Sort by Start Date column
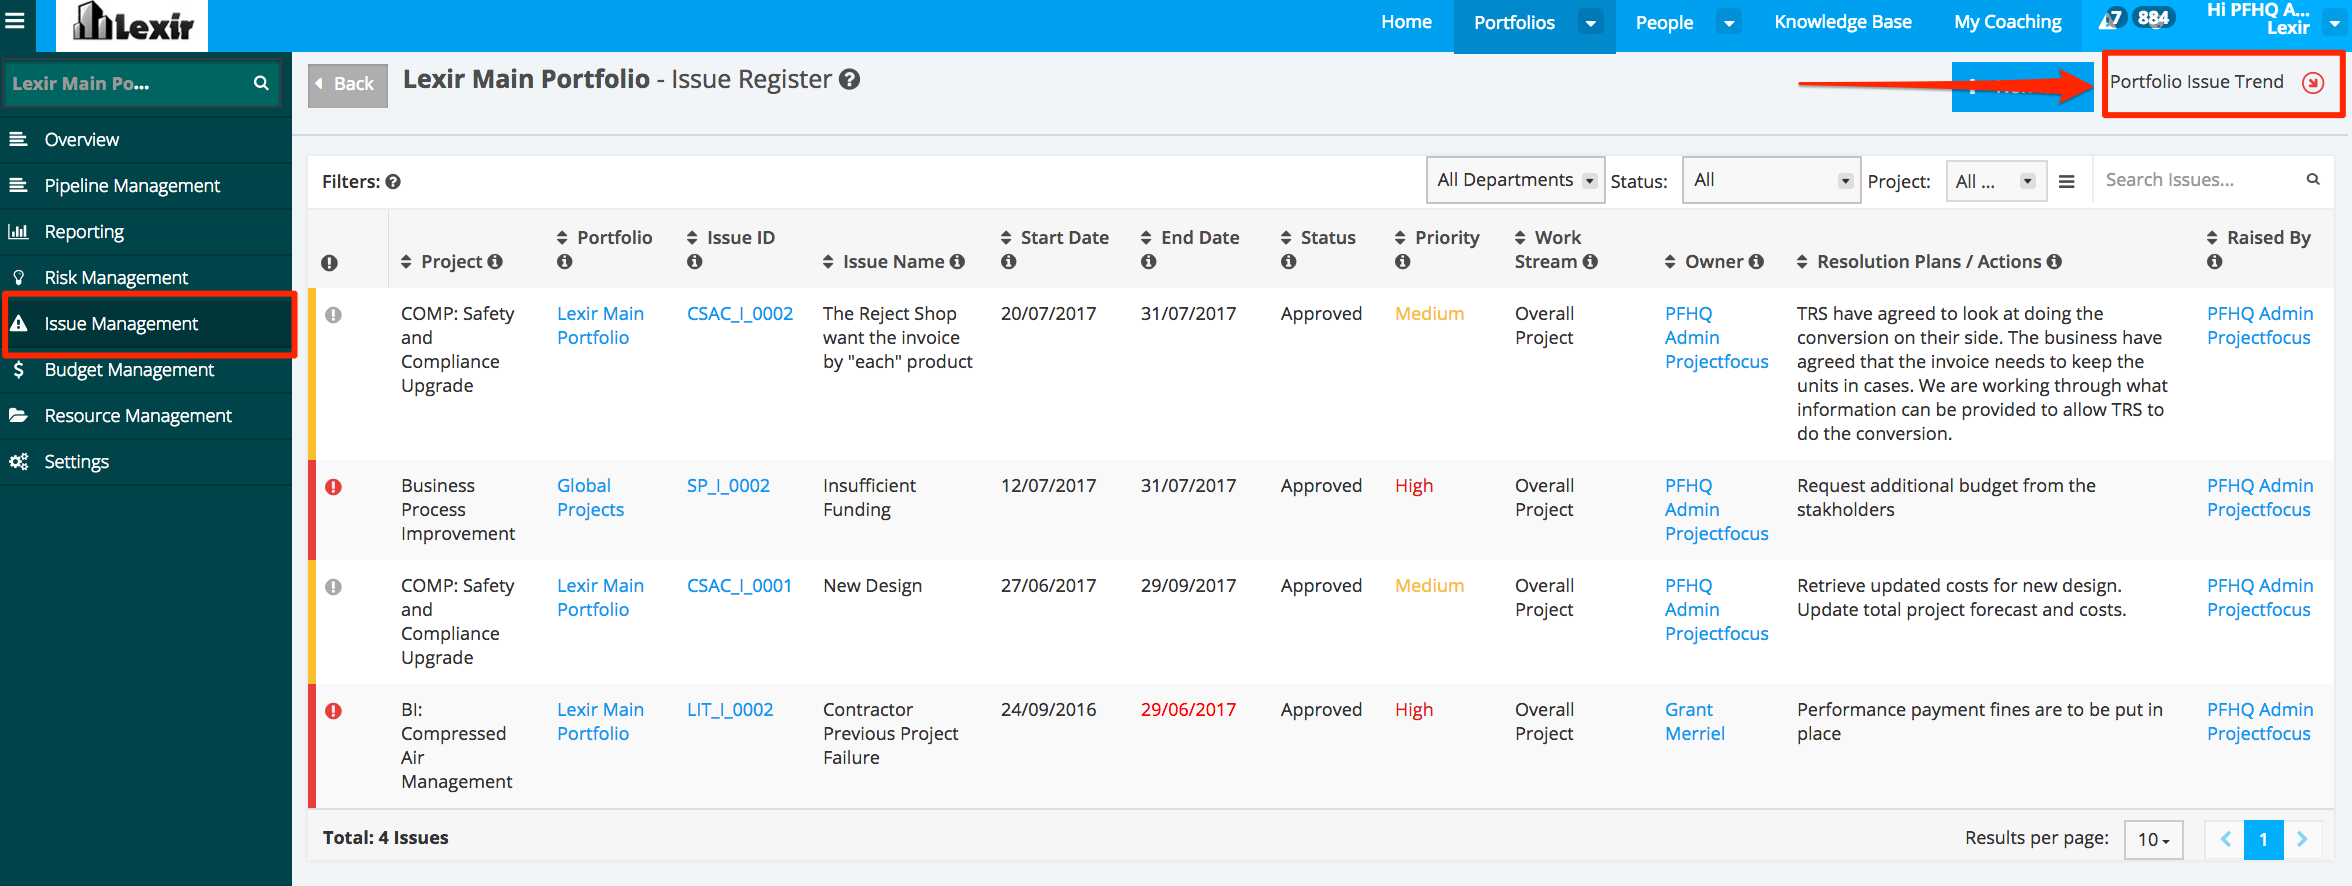The height and width of the screenshot is (886, 2352). tap(1006, 238)
